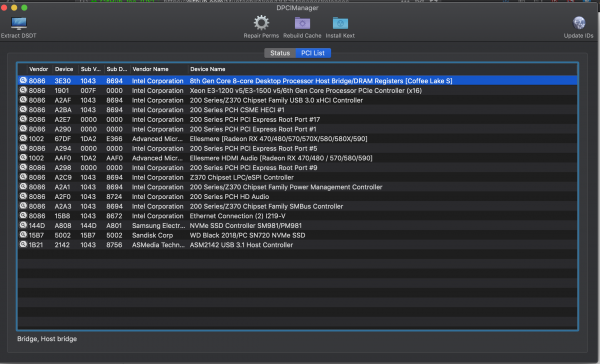Click sub device value 8756

pos(114,245)
